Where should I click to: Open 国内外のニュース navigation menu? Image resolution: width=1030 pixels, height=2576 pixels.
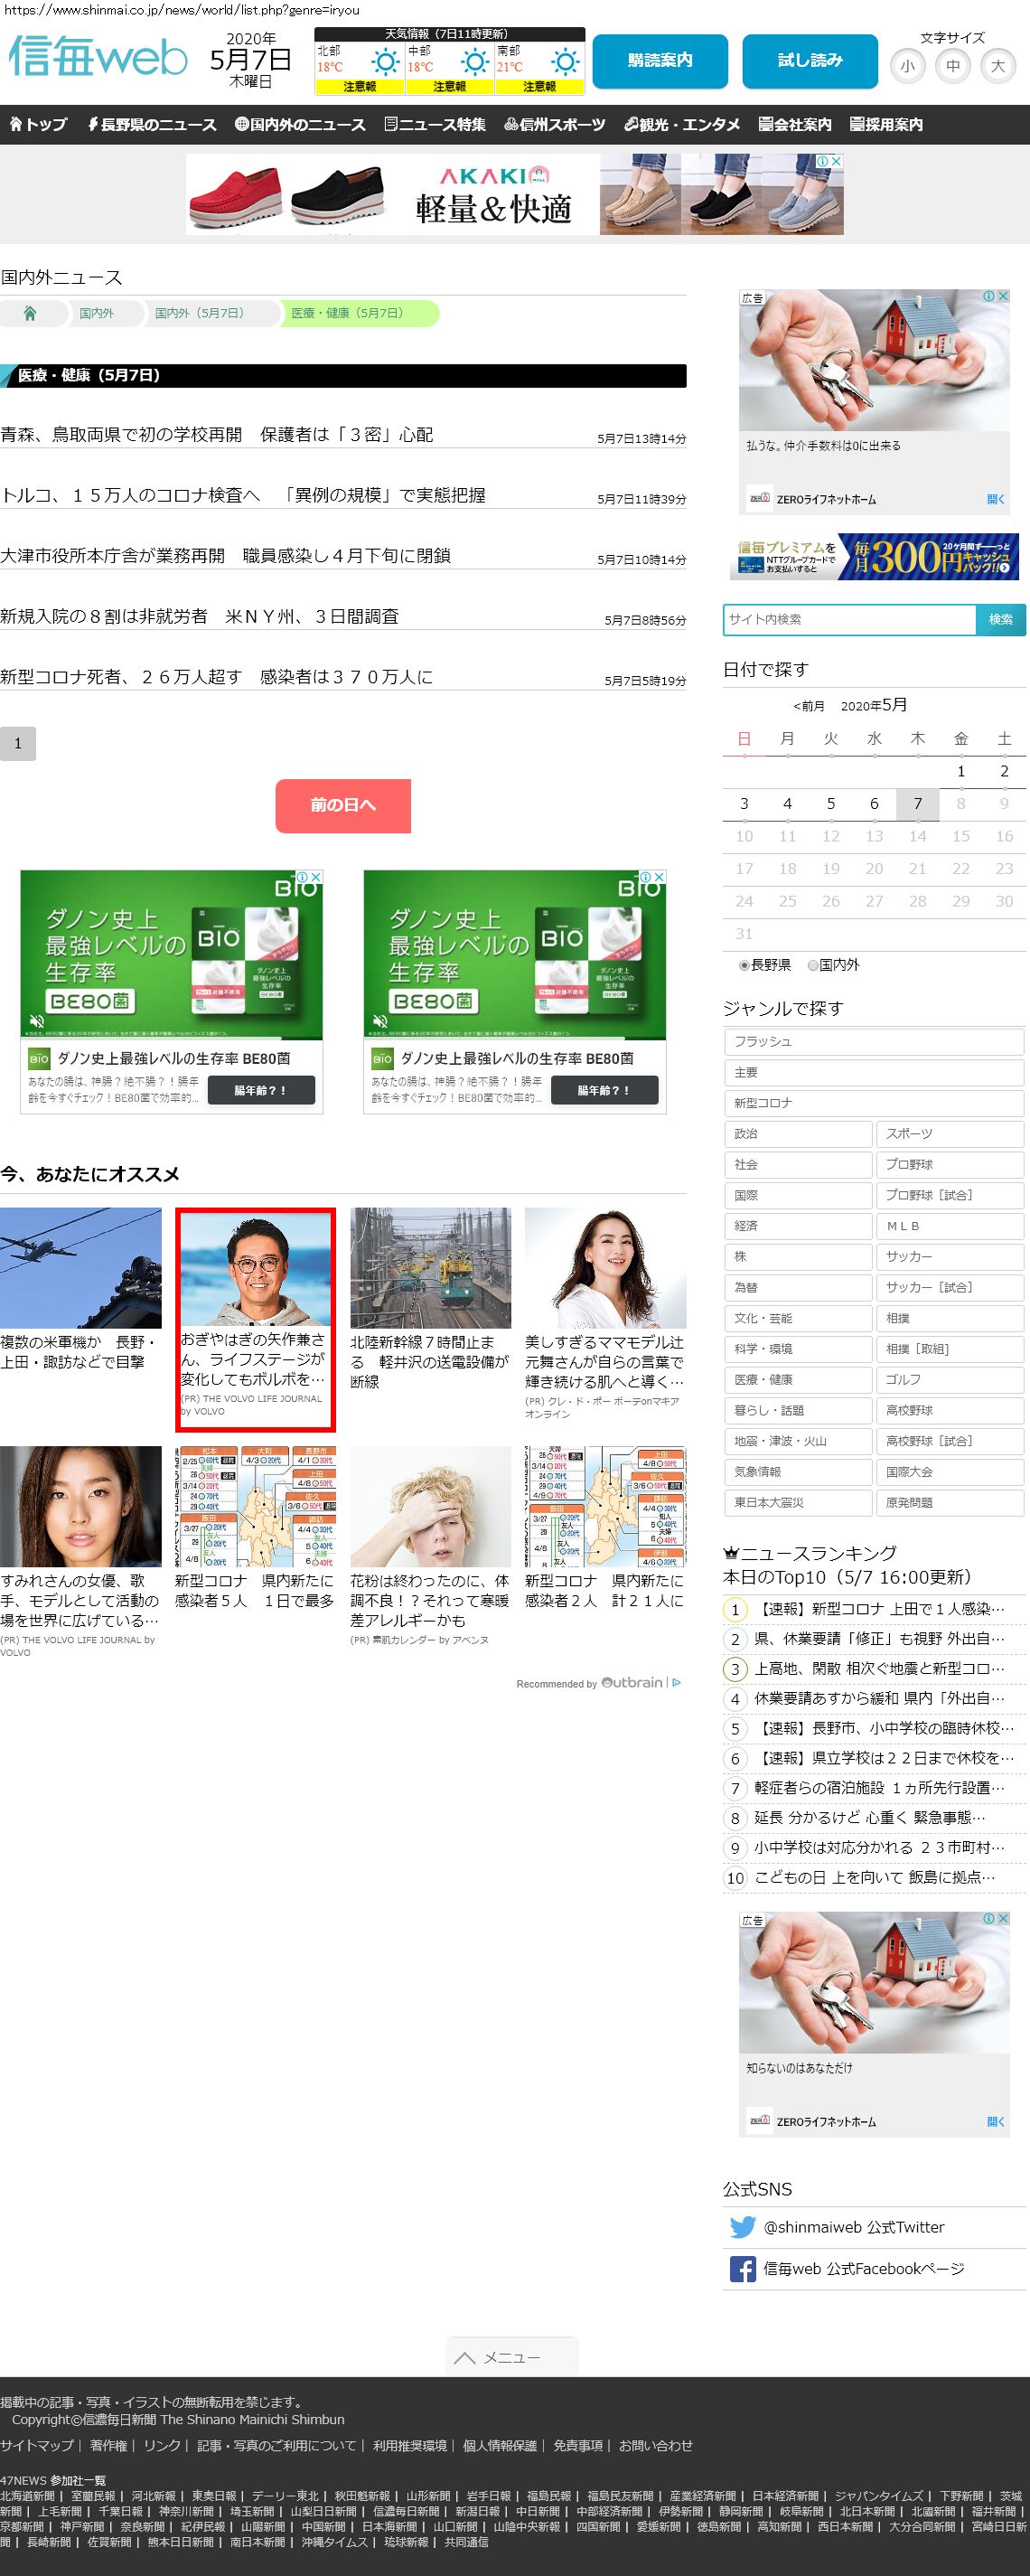(x=300, y=125)
